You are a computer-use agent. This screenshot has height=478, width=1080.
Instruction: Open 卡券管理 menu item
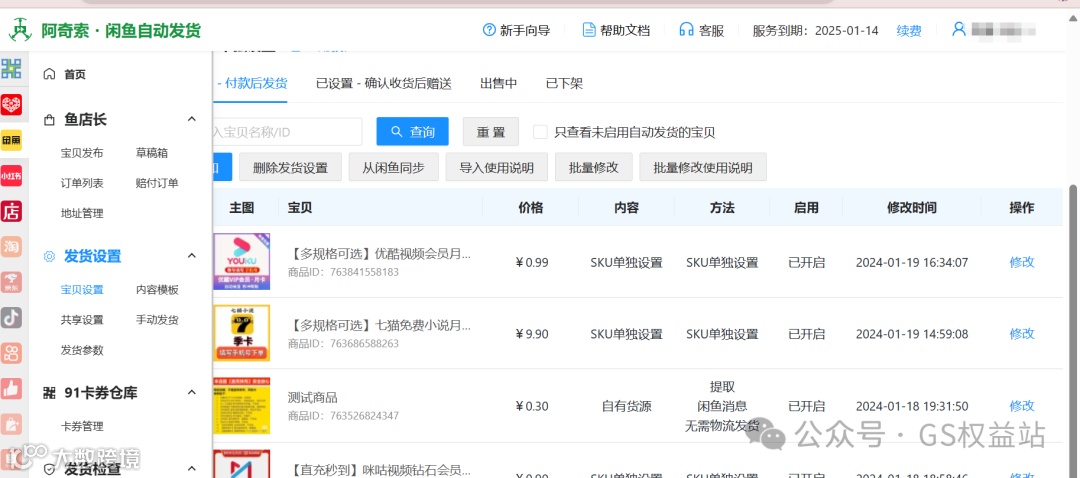click(x=82, y=426)
